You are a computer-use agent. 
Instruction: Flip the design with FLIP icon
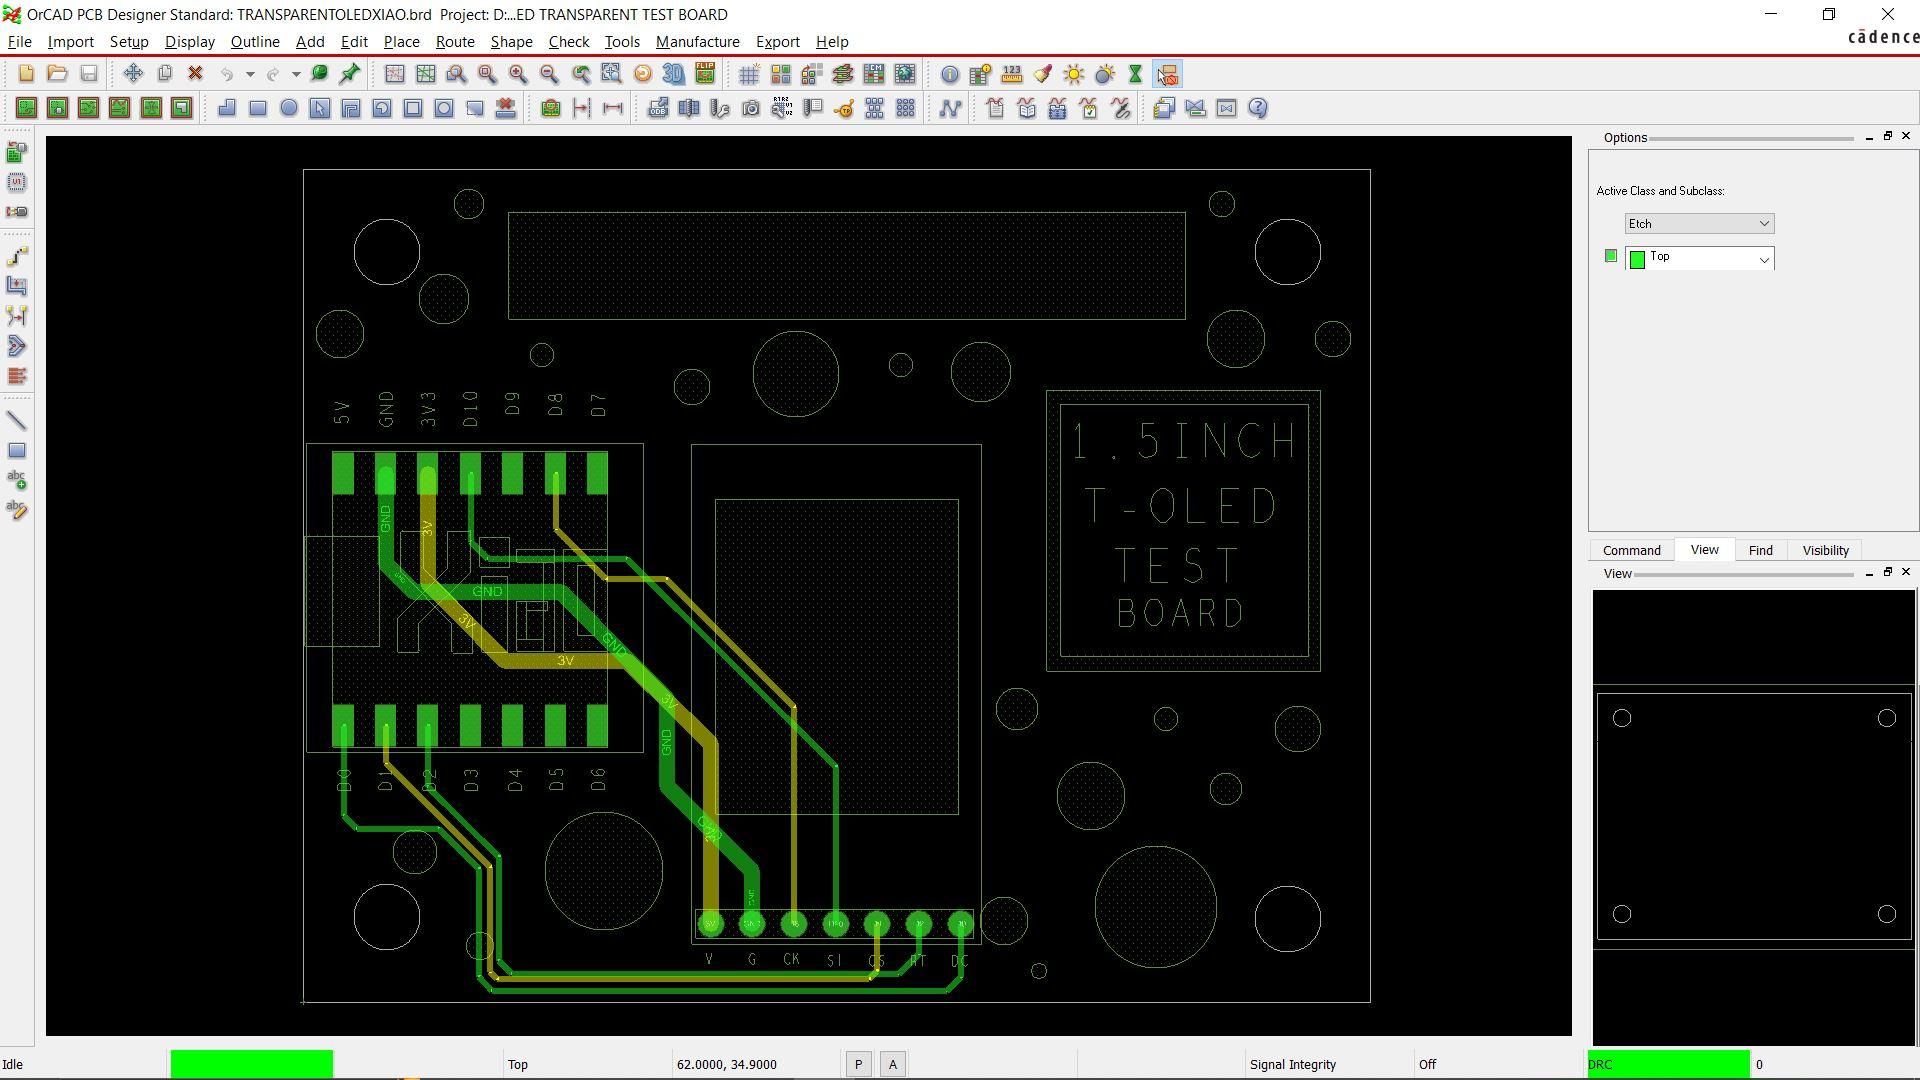(705, 74)
